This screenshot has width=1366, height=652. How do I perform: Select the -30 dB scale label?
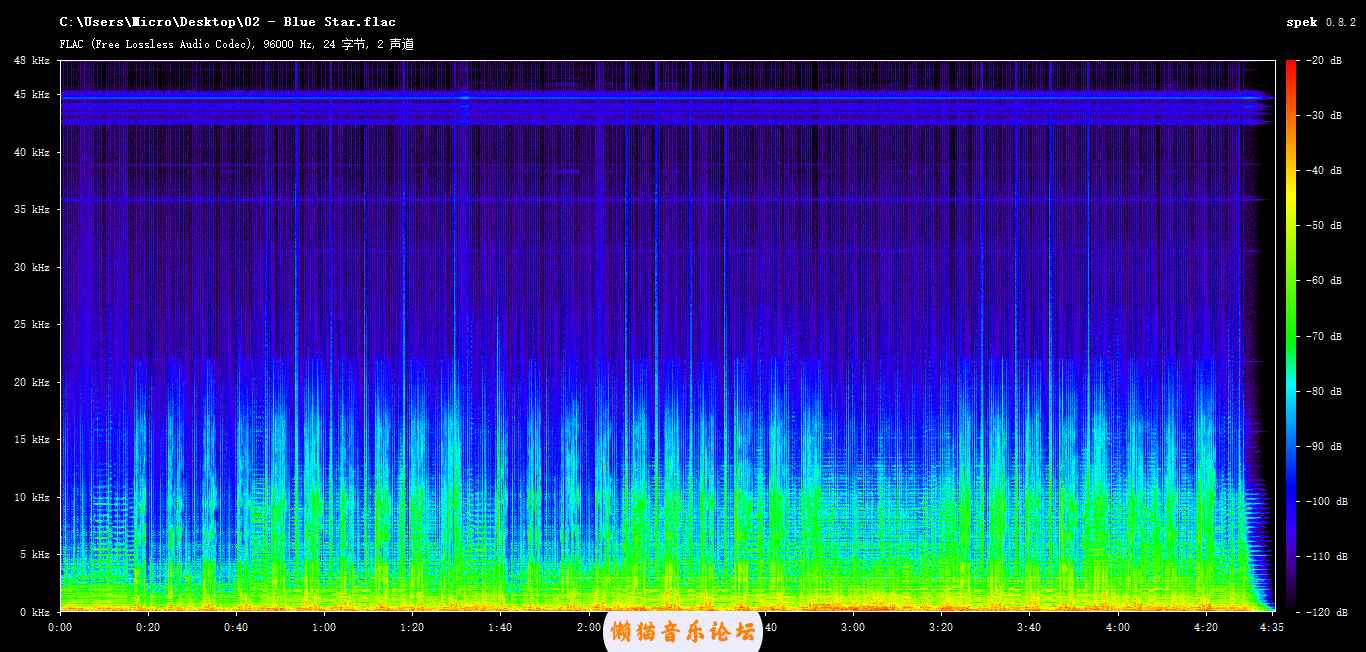[x=1326, y=116]
